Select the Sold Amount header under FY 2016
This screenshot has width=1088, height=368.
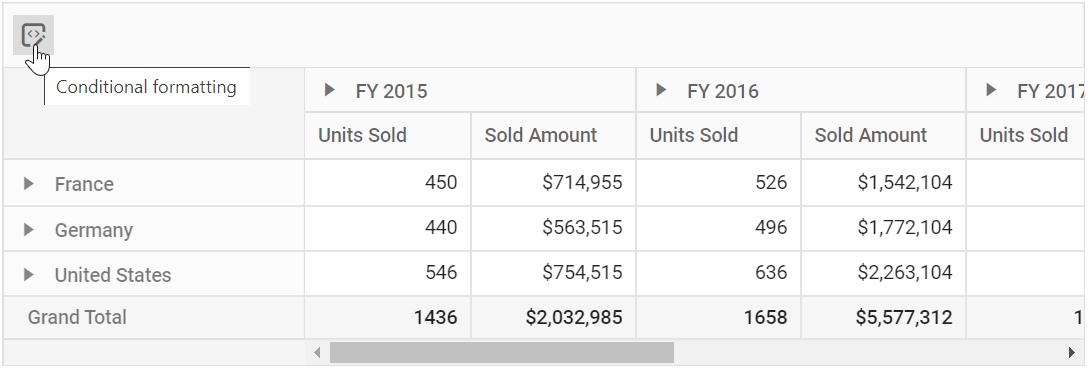[883, 135]
